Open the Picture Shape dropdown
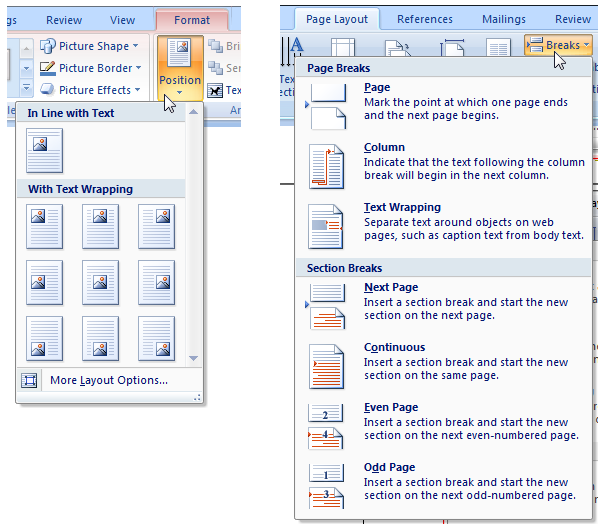605x524 pixels. click(x=89, y=46)
